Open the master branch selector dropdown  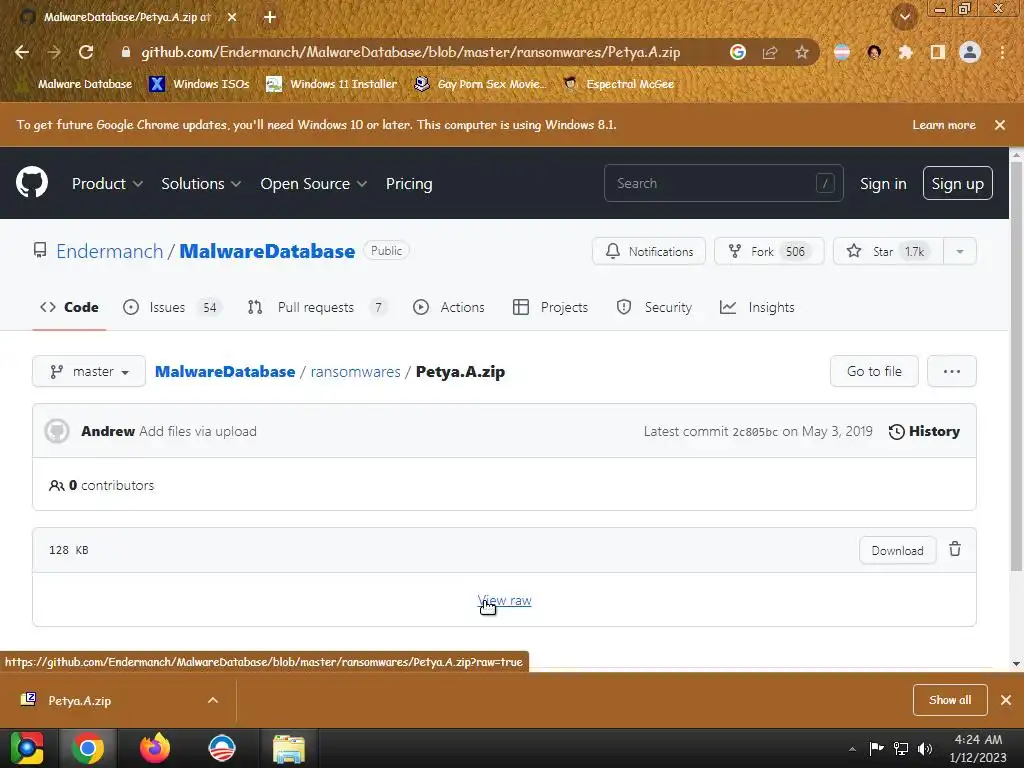(89, 372)
